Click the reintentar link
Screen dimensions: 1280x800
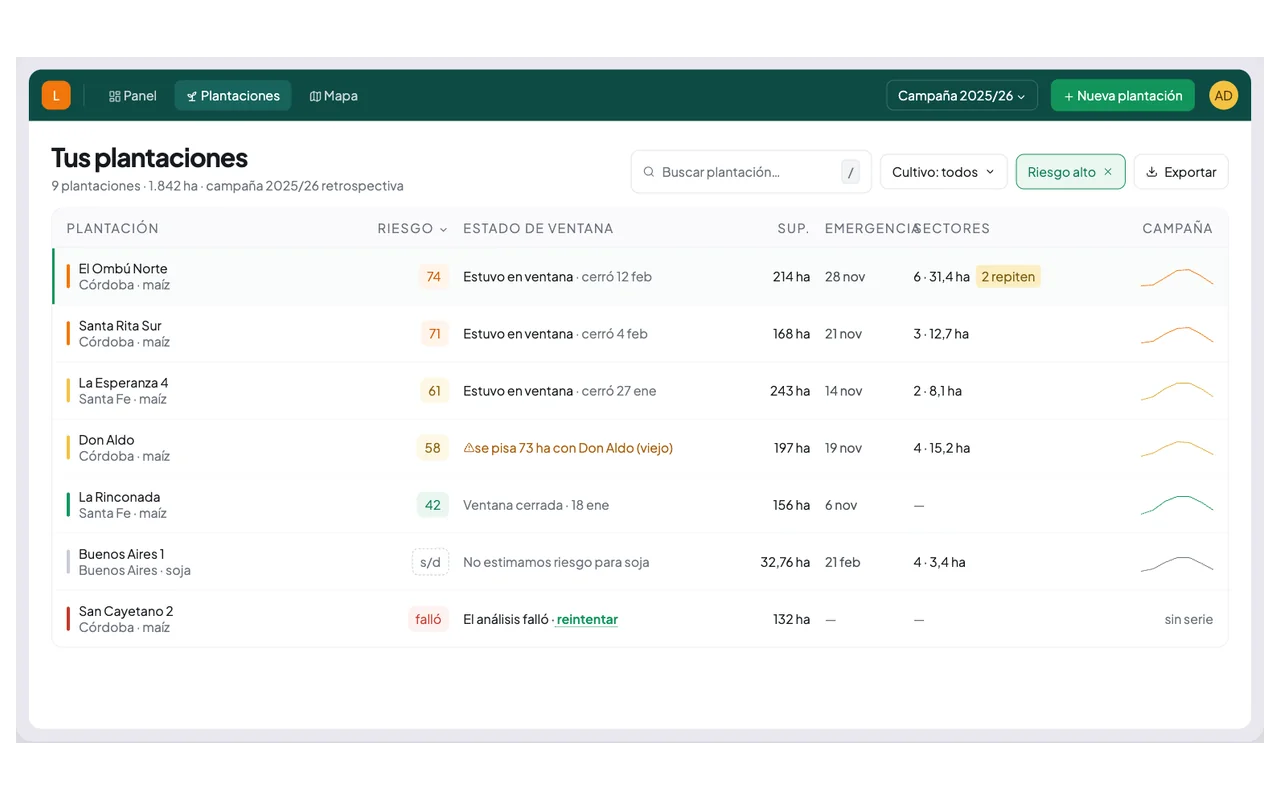(x=587, y=619)
